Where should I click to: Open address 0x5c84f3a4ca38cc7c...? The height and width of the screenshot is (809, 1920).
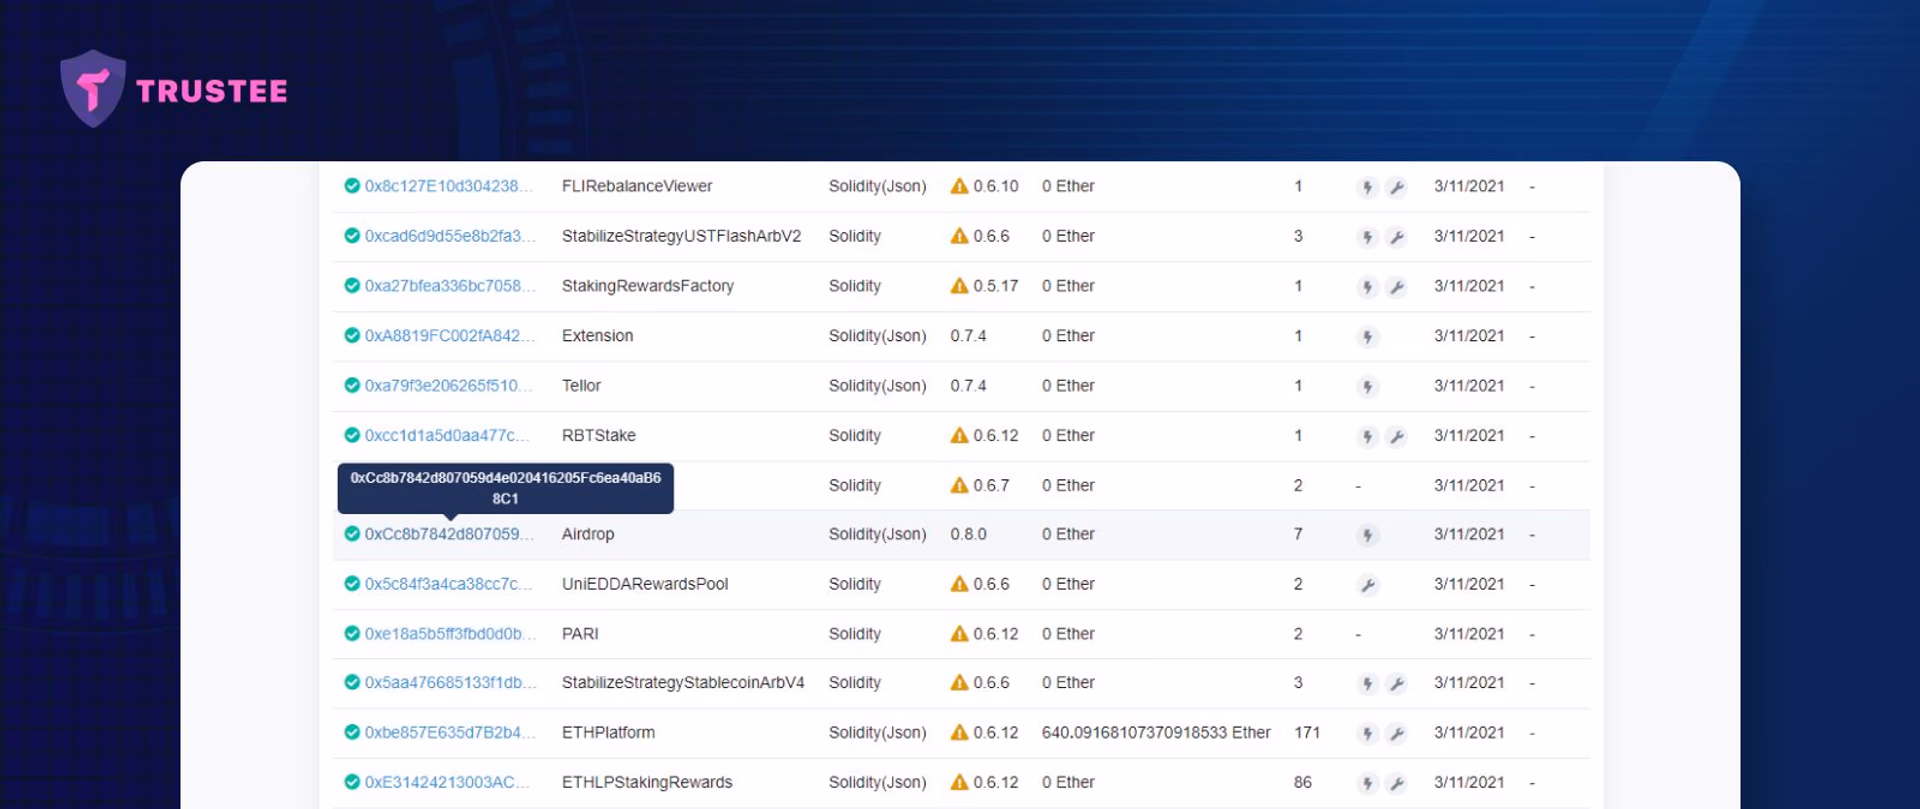click(449, 584)
